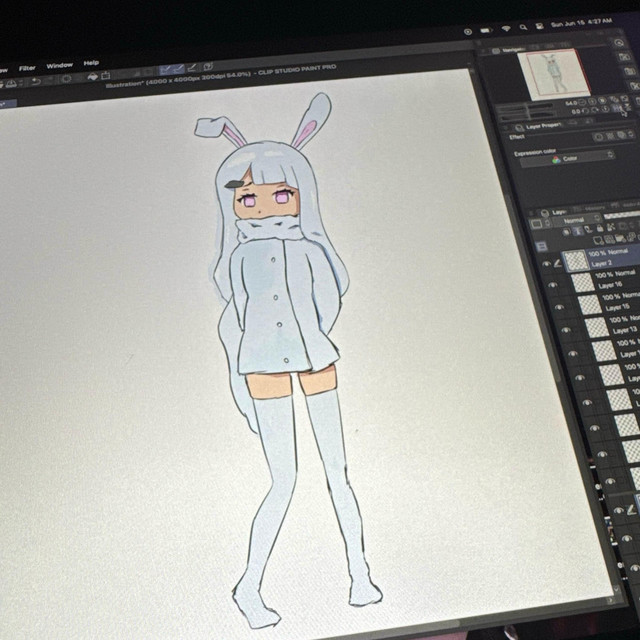
Task: Click the Scale/Rotate transform icon in the command bar
Action: 106,76
